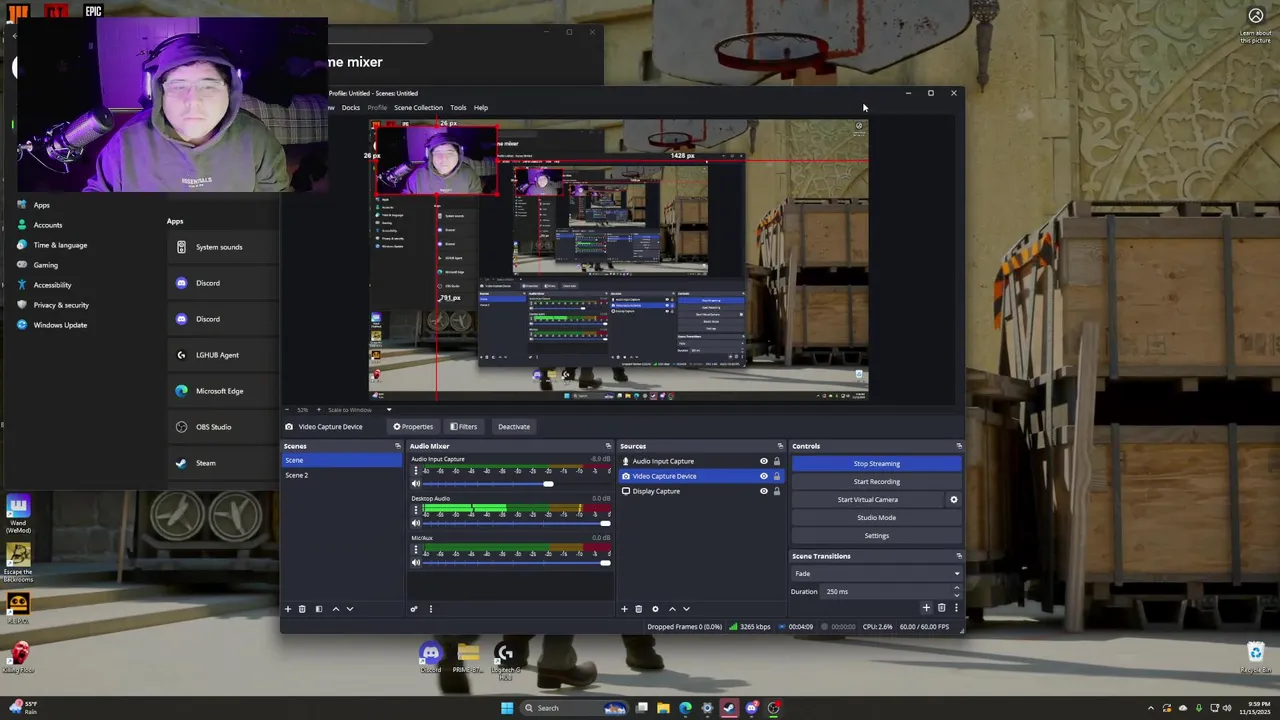Click Steam icon on taskbar

729,708
